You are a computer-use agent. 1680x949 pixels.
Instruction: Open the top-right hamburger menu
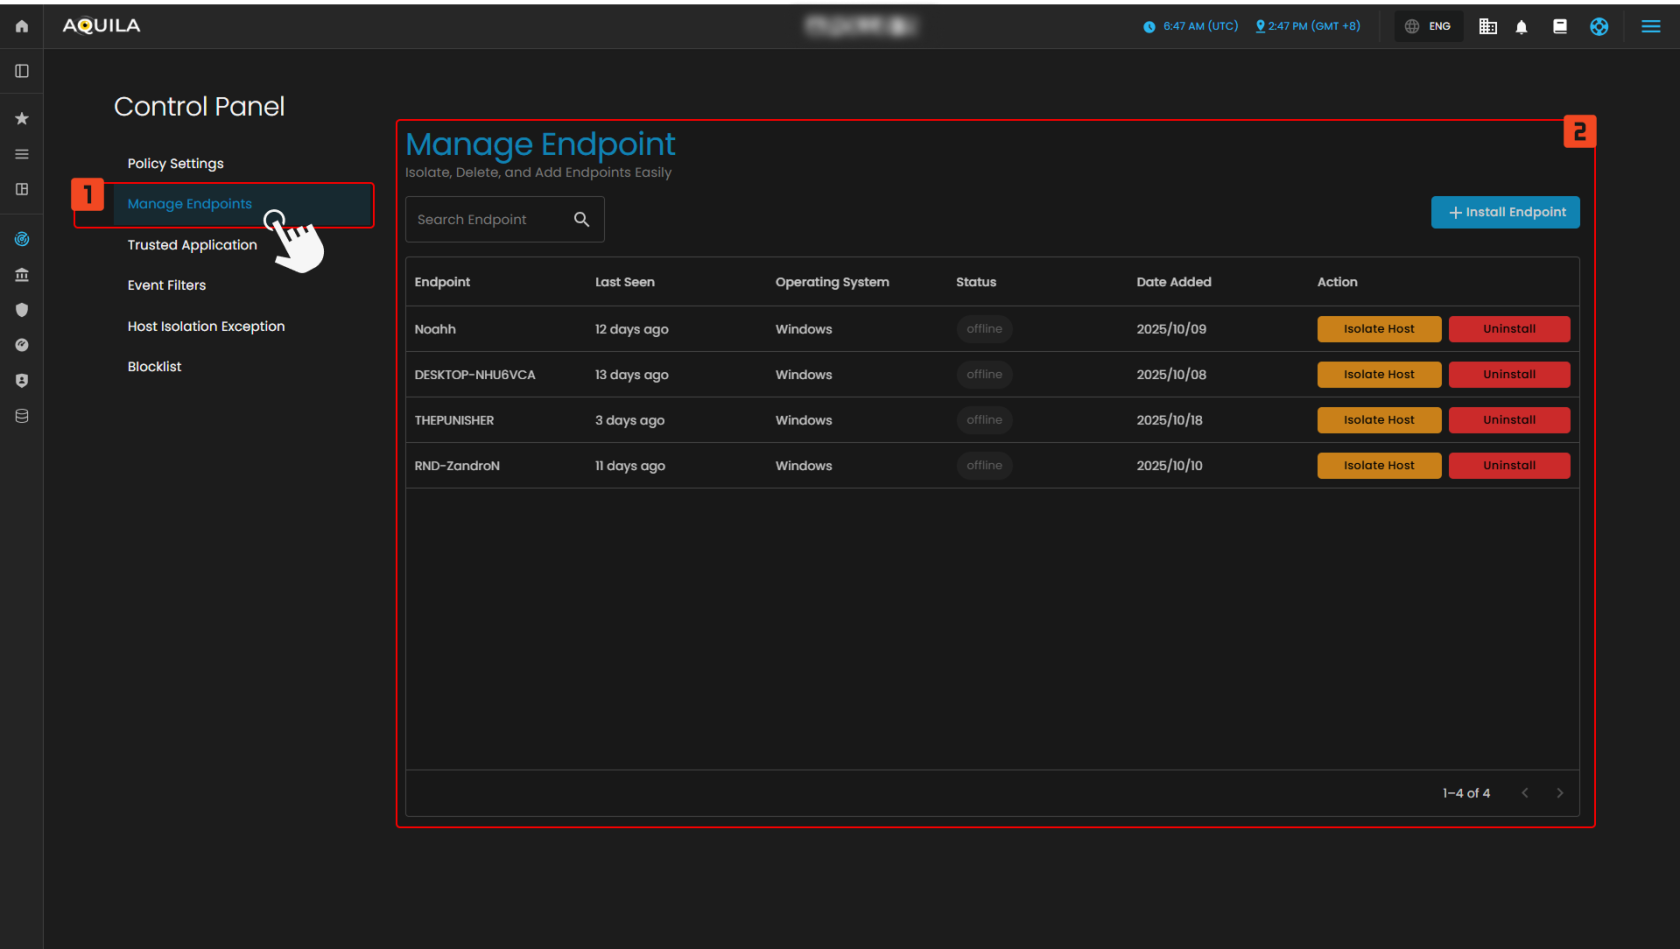tap(1651, 27)
